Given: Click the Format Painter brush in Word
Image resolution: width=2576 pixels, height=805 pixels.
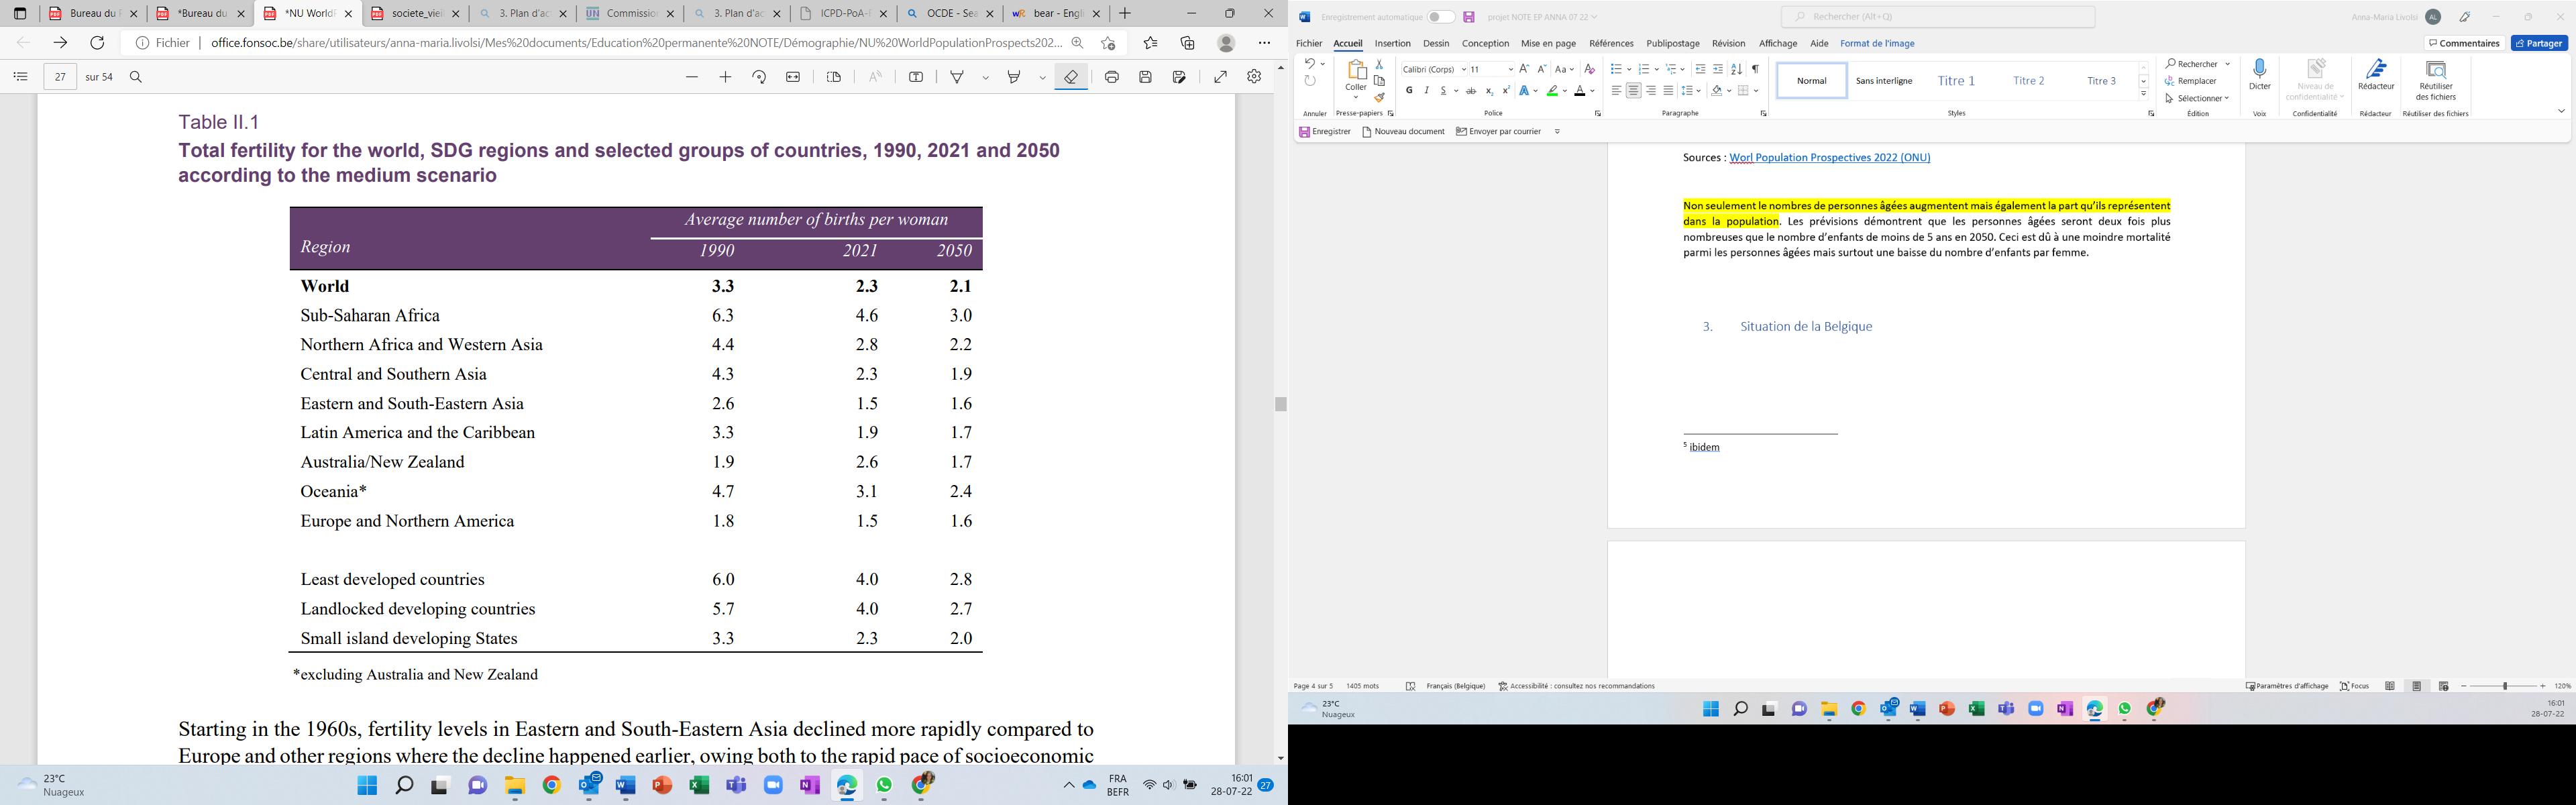Looking at the screenshot, I should [1379, 98].
